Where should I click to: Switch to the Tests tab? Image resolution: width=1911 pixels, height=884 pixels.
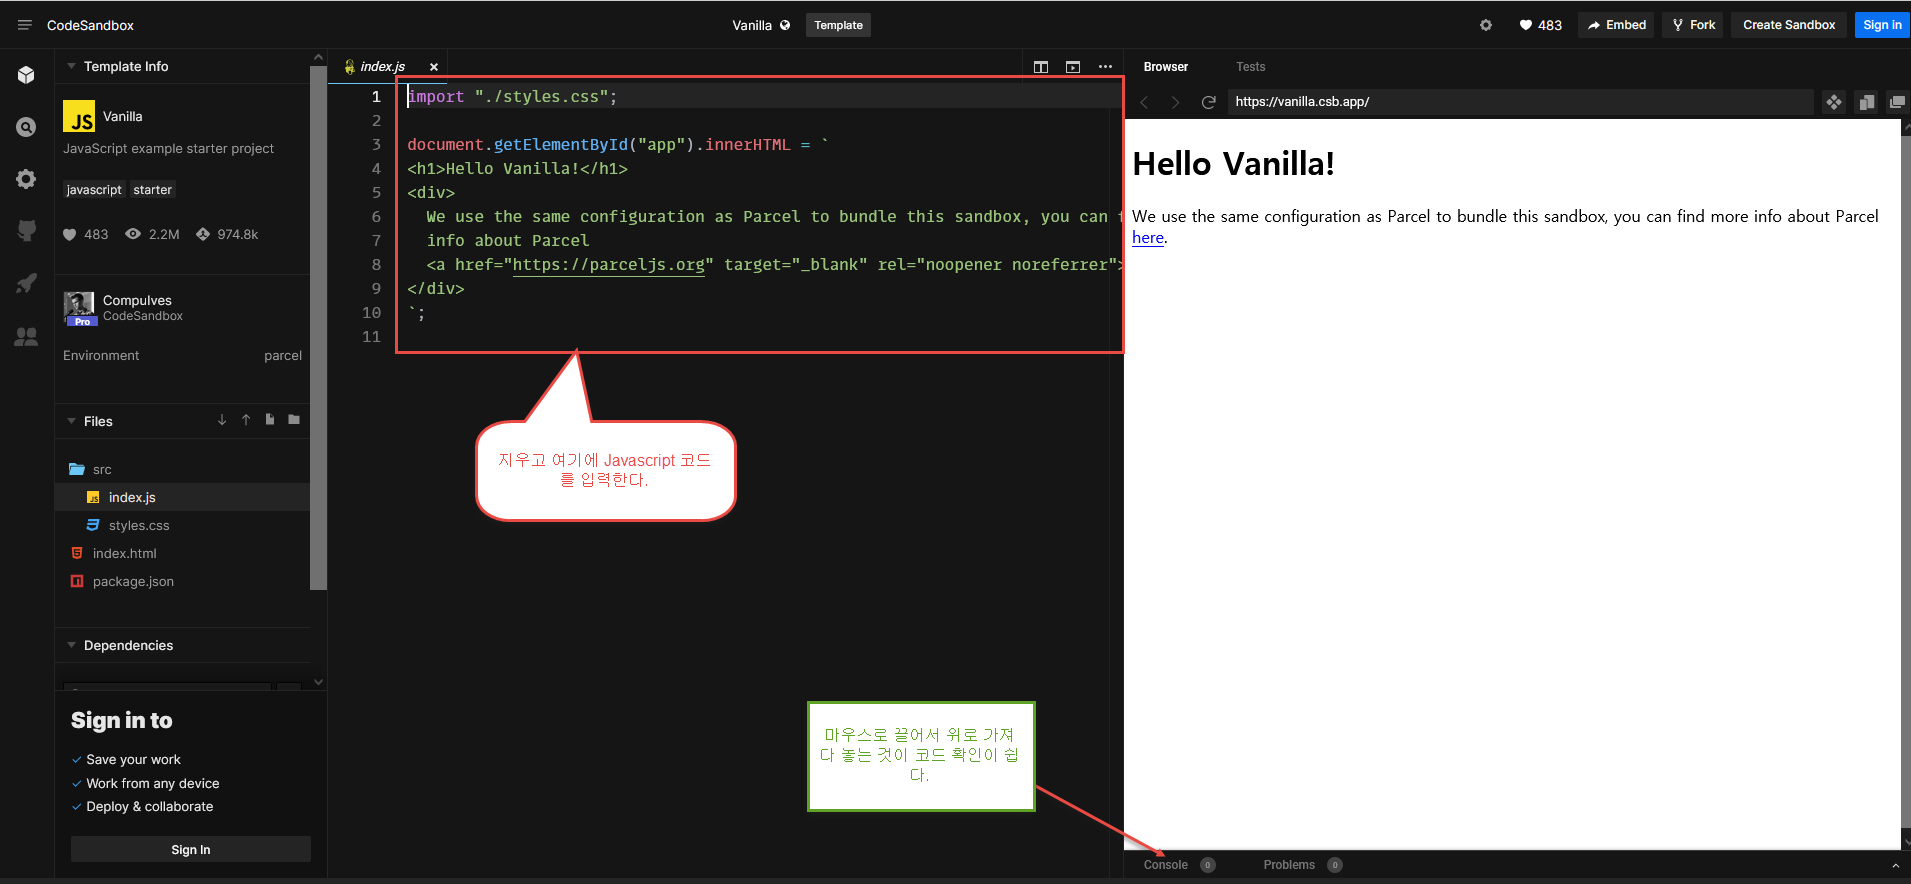click(x=1250, y=67)
